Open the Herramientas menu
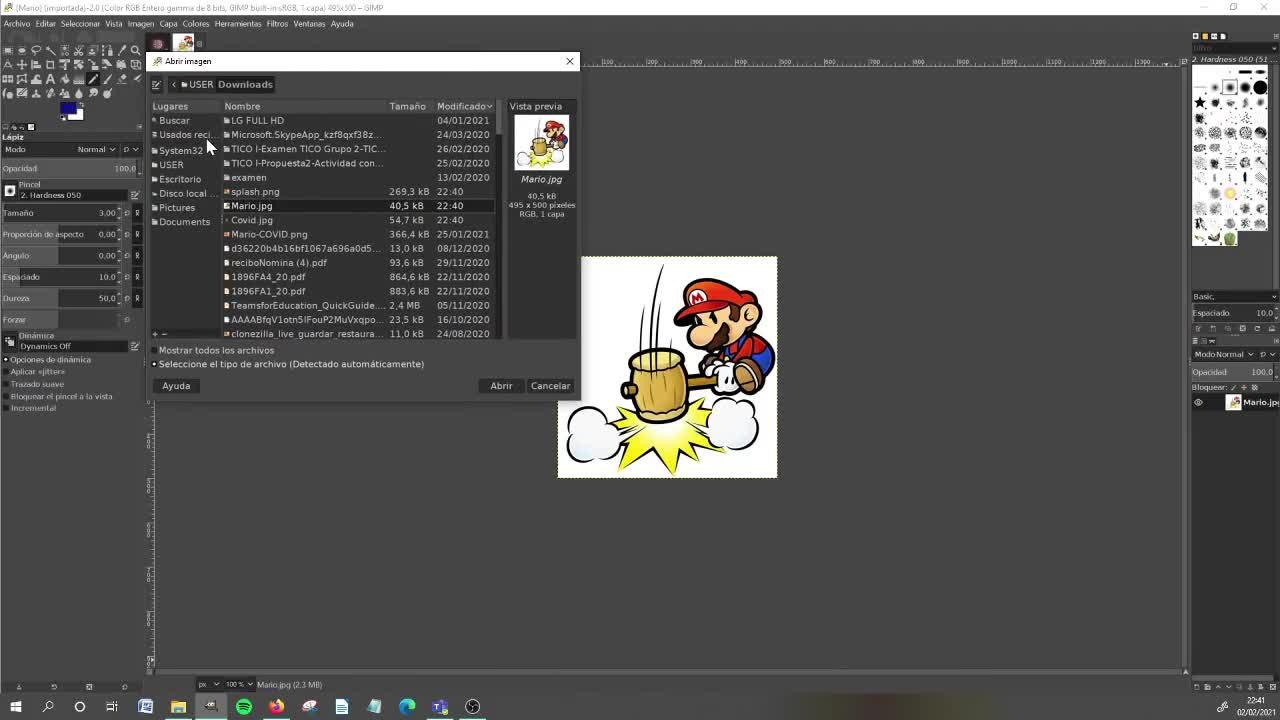 click(x=238, y=24)
